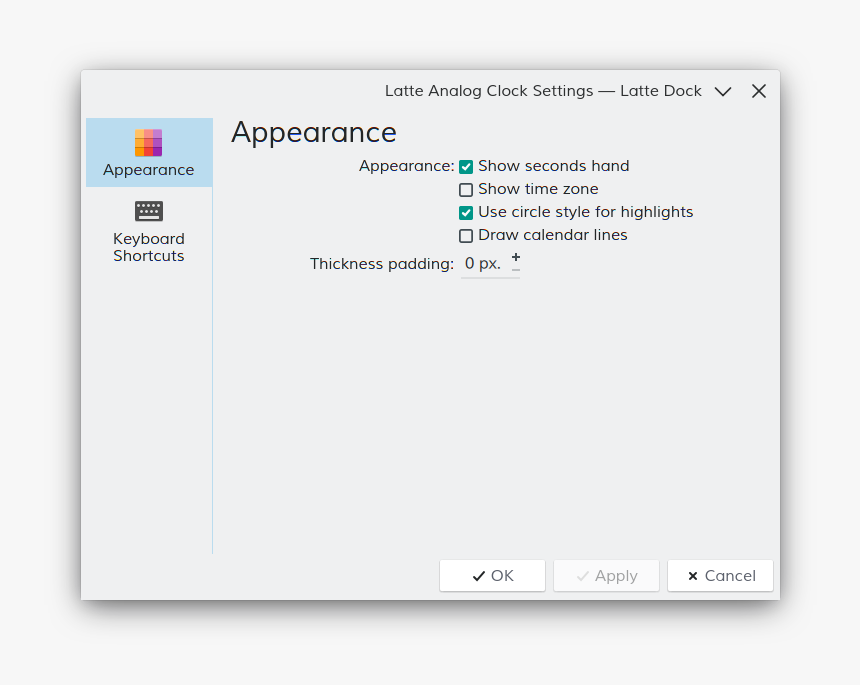
Task: Uncheck Use circle style for highlights
Action: click(466, 213)
